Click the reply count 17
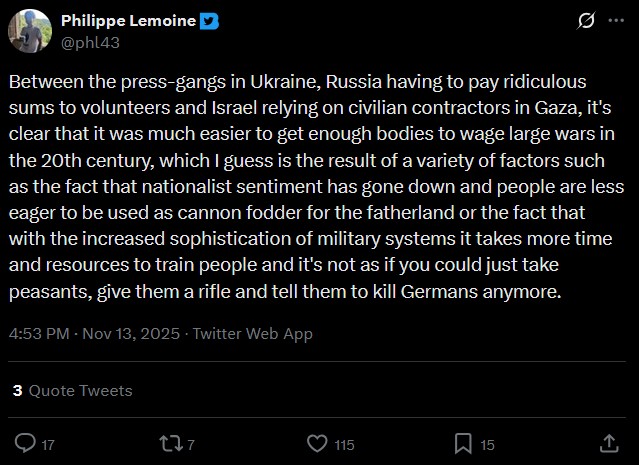This screenshot has width=639, height=465. 48,445
